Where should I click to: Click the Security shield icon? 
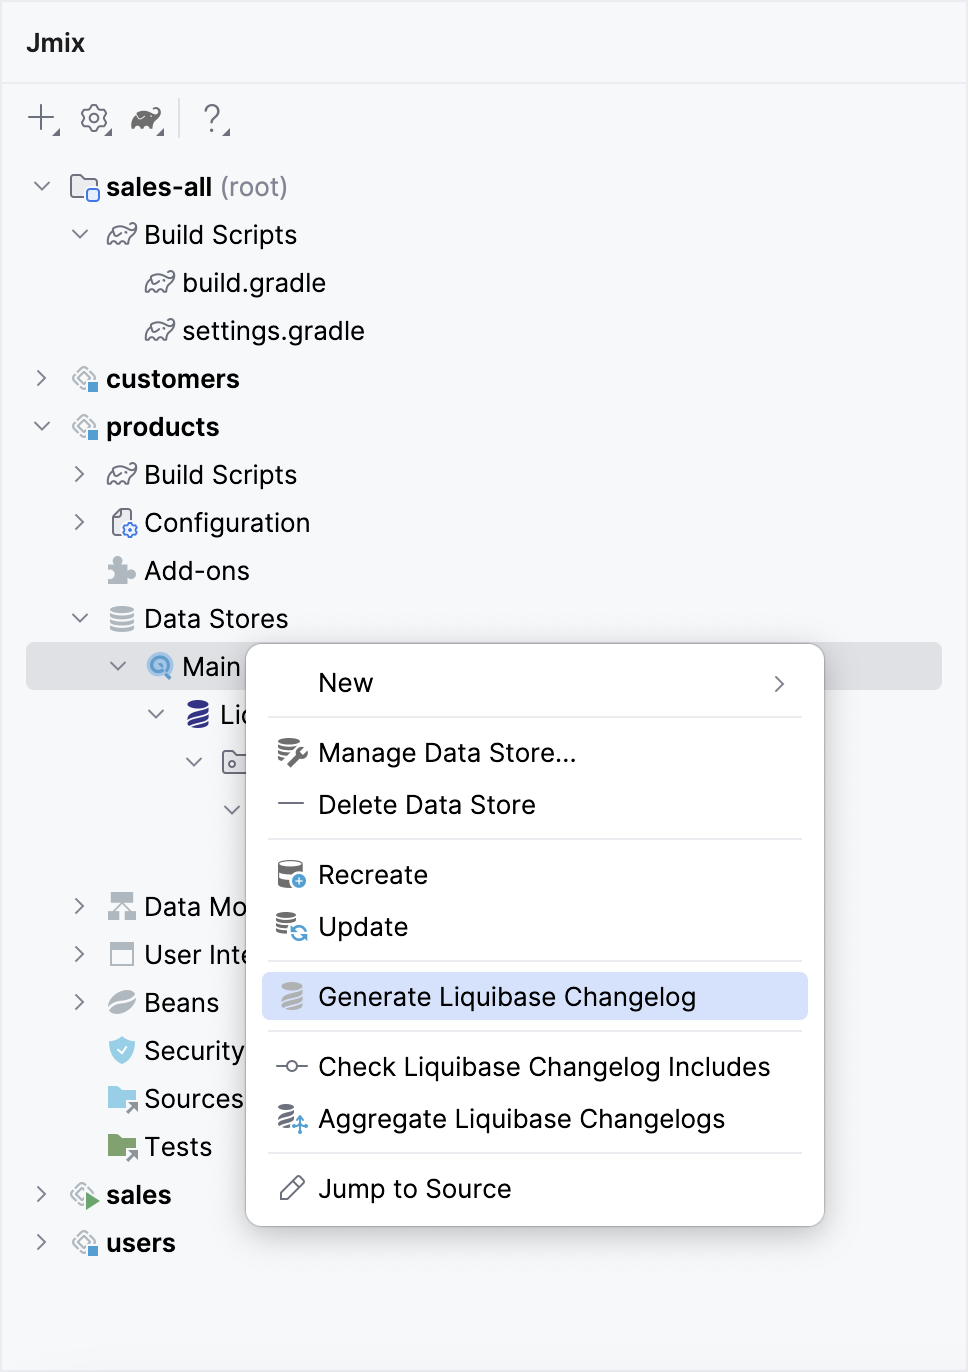pos(121,1050)
